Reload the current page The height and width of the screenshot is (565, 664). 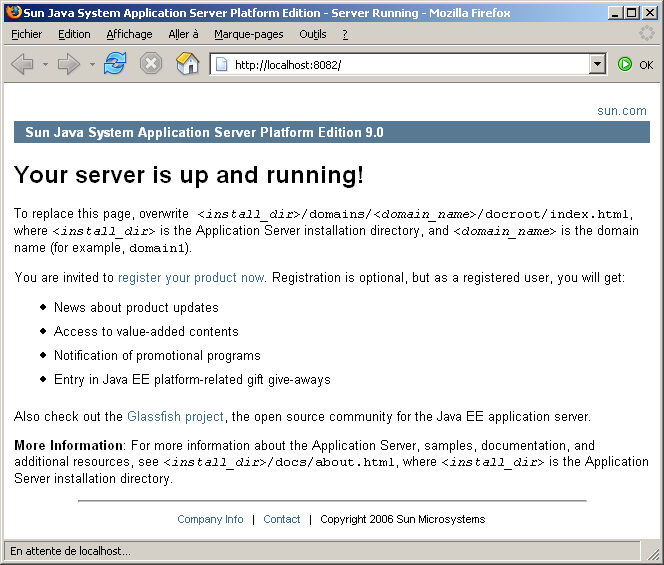coord(115,64)
